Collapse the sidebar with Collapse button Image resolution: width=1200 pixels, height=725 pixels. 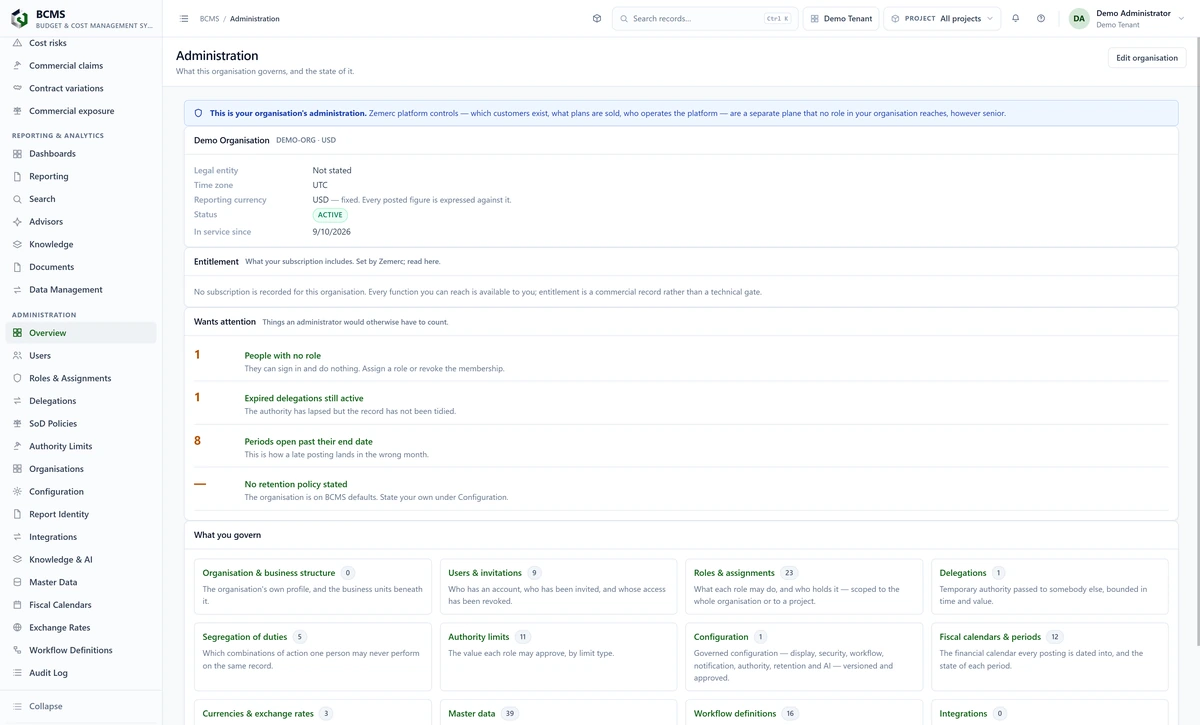(81, 706)
